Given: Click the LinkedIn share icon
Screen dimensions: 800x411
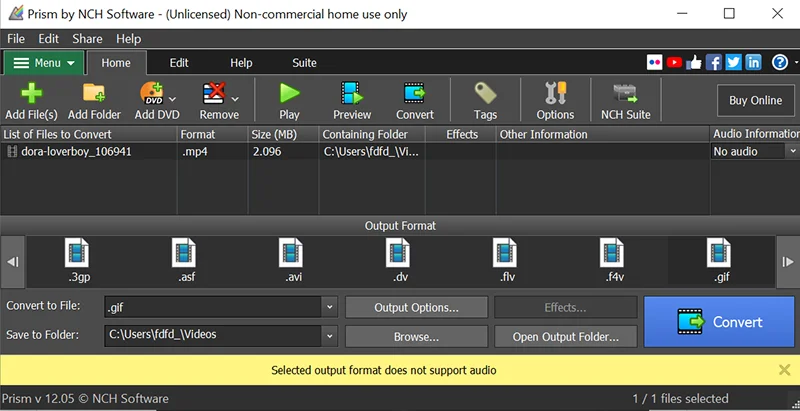Looking at the screenshot, I should pyautogui.click(x=753, y=63).
